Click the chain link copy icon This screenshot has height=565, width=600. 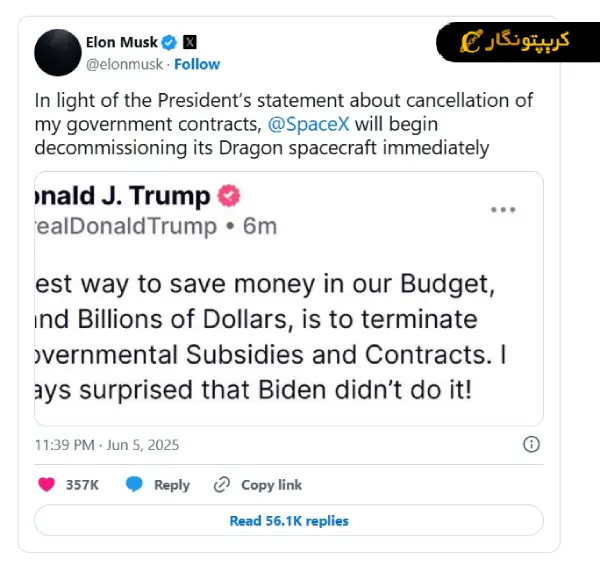[222, 485]
